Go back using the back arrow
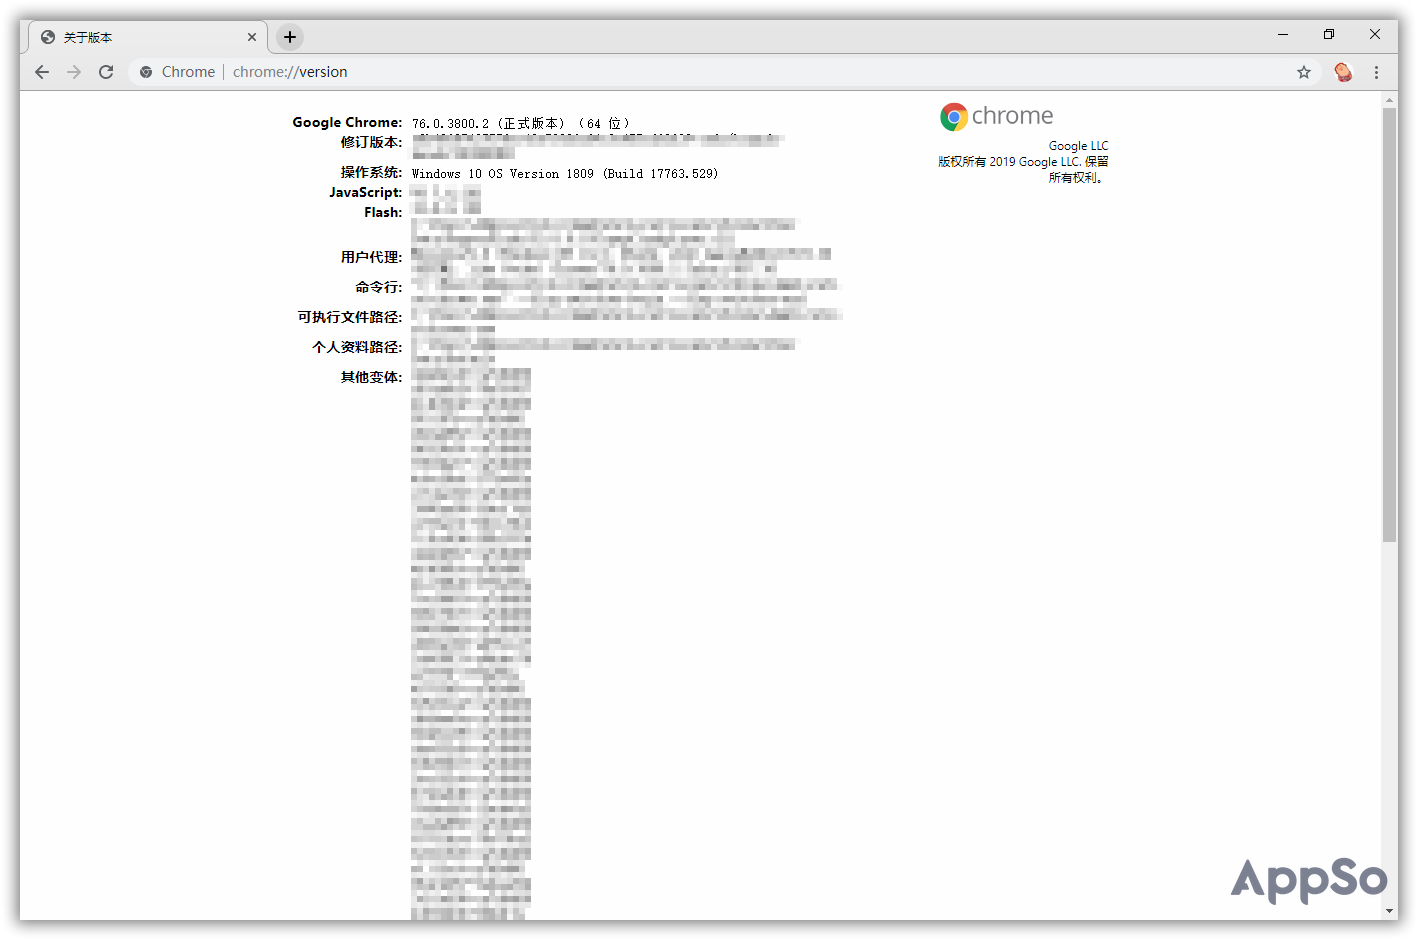1418x940 pixels. pos(42,72)
